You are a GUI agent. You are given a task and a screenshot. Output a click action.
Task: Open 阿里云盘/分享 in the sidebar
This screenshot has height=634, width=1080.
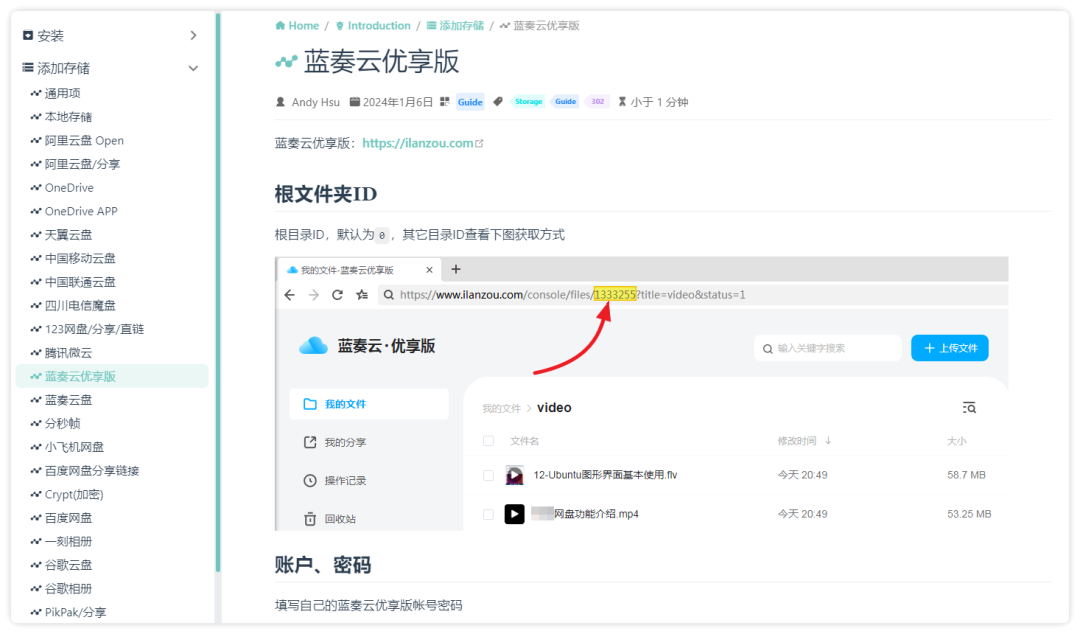(x=112, y=164)
